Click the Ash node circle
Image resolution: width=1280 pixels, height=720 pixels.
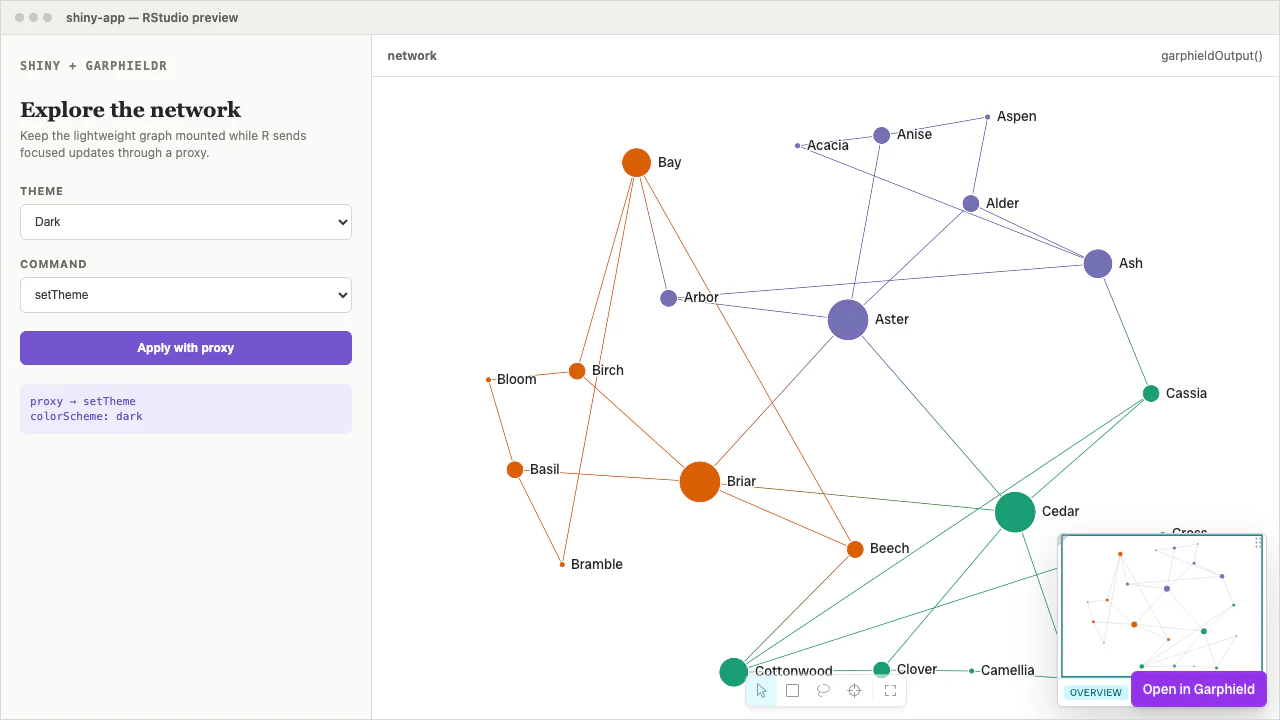pyautogui.click(x=1098, y=264)
